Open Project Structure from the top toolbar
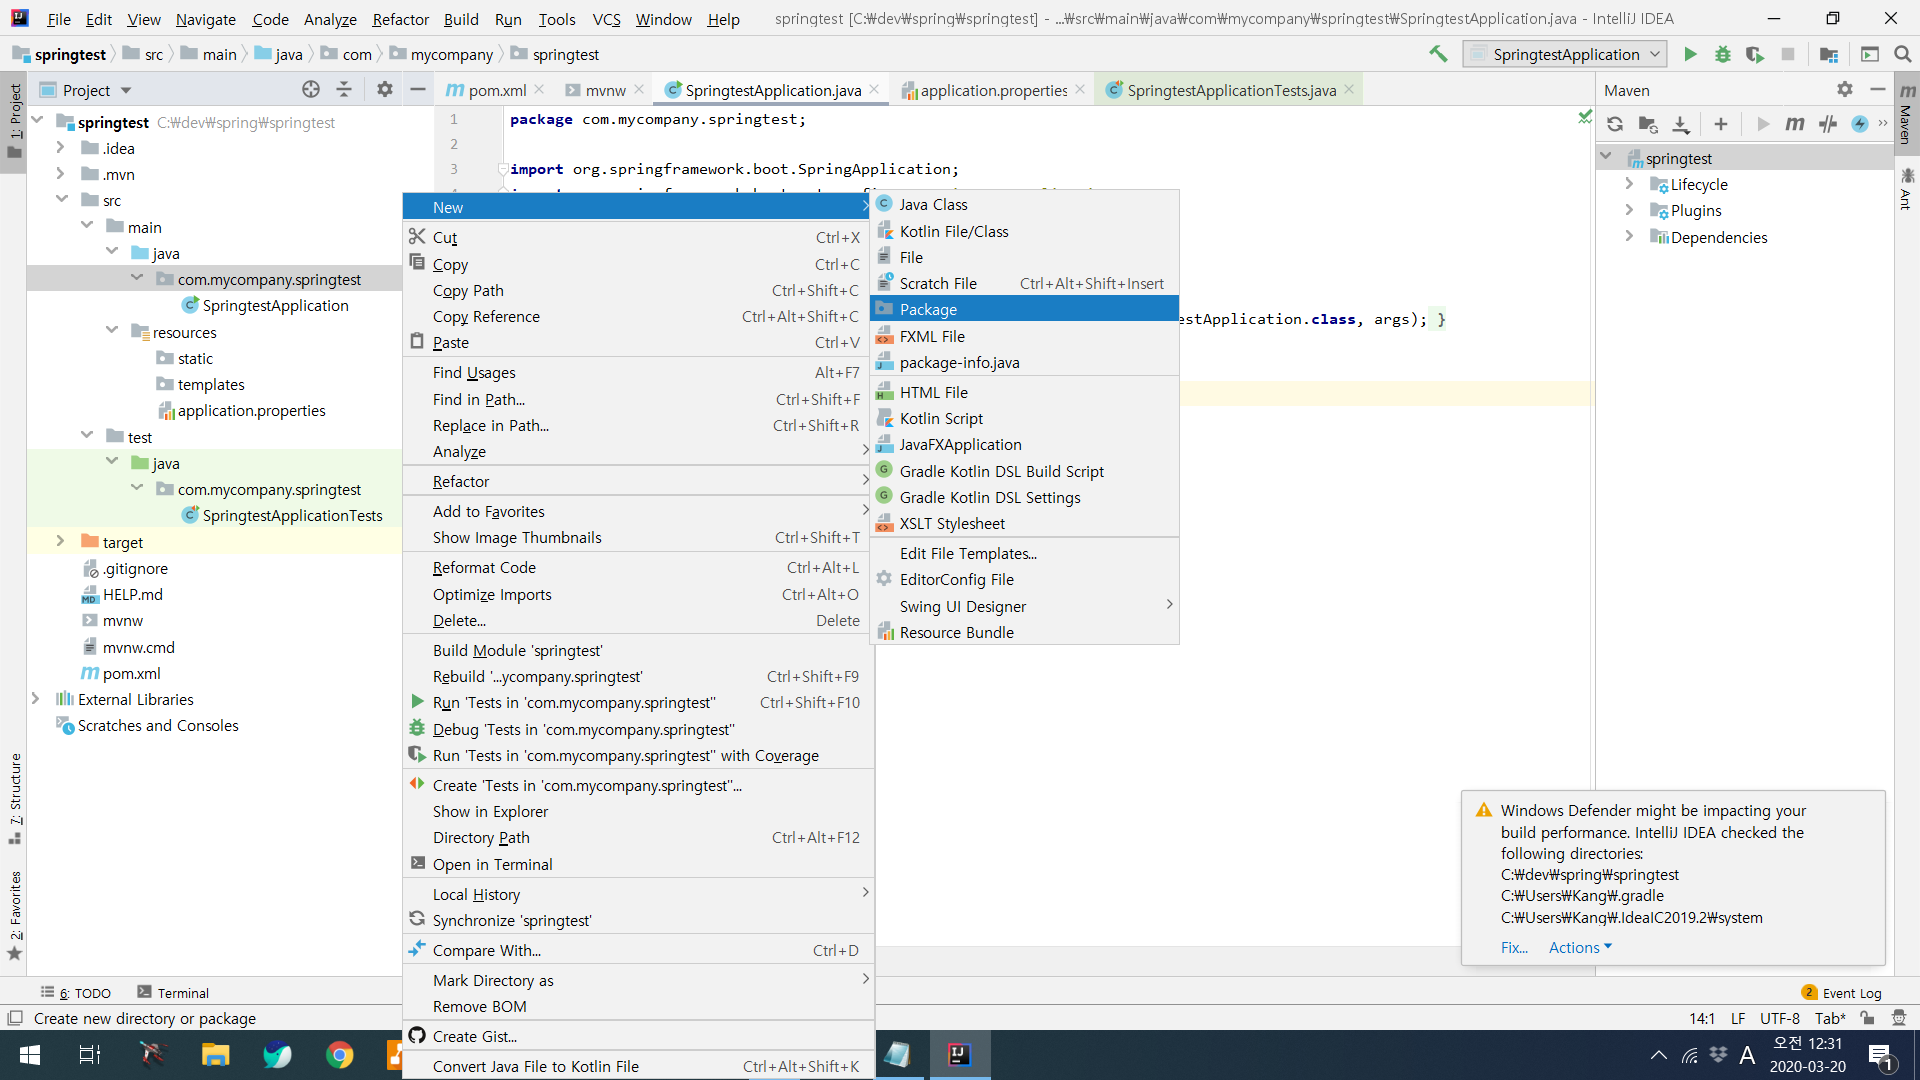The image size is (1920, 1080). tap(1829, 54)
